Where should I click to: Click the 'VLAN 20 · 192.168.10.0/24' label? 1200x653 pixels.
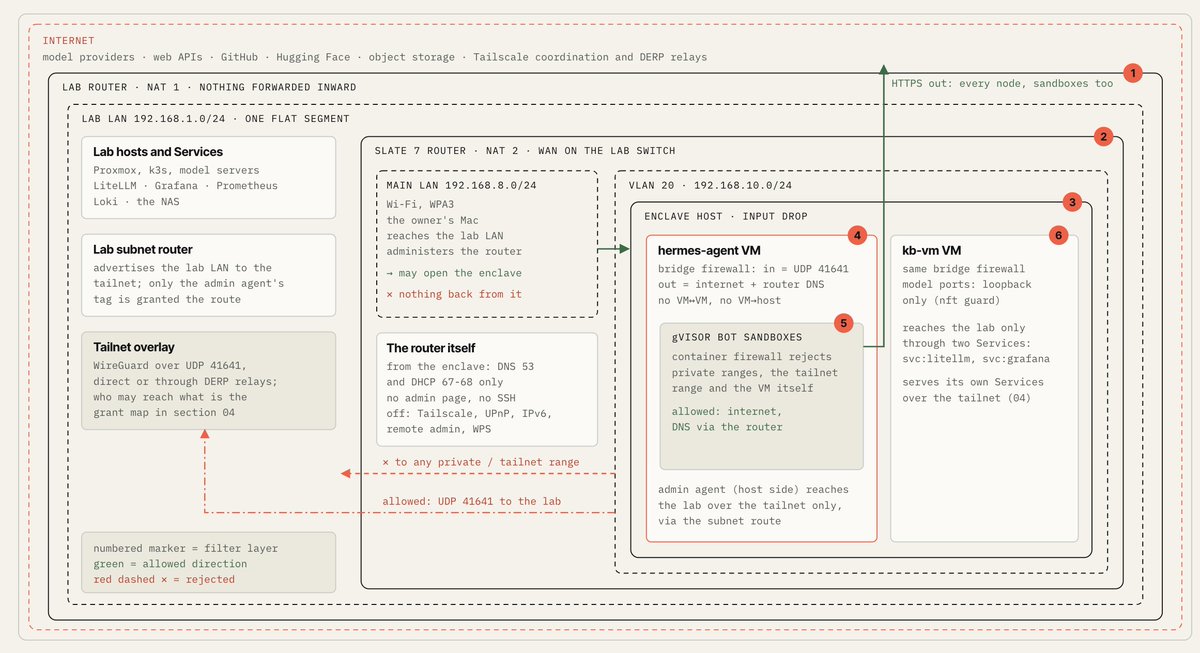click(x=710, y=186)
